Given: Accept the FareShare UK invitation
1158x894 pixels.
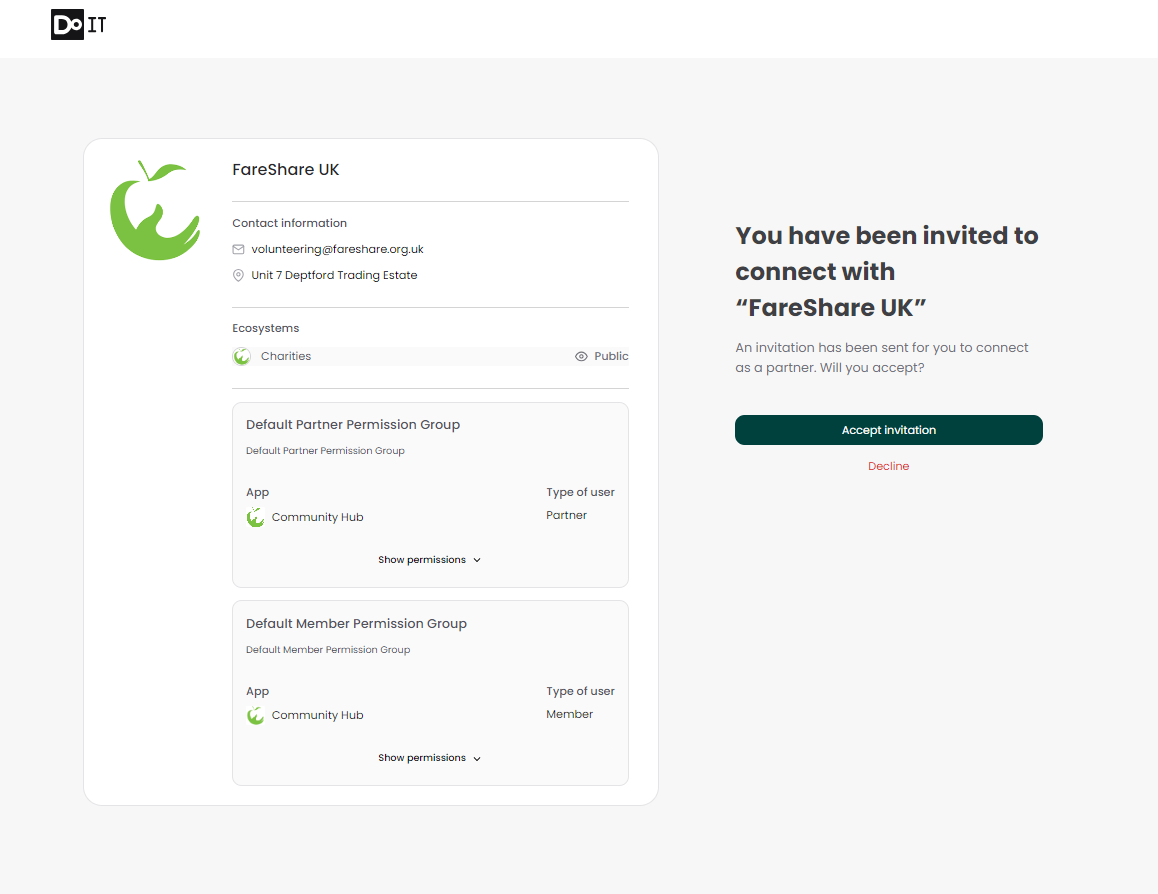Looking at the screenshot, I should point(888,430).
